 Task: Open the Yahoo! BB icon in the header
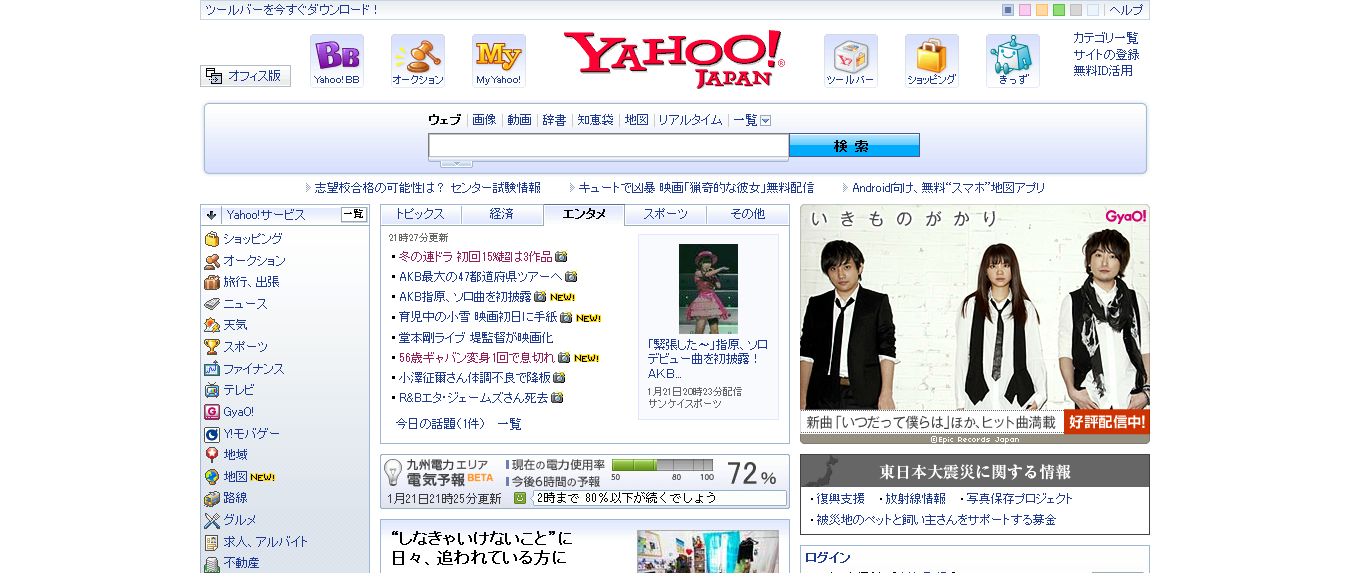point(337,61)
